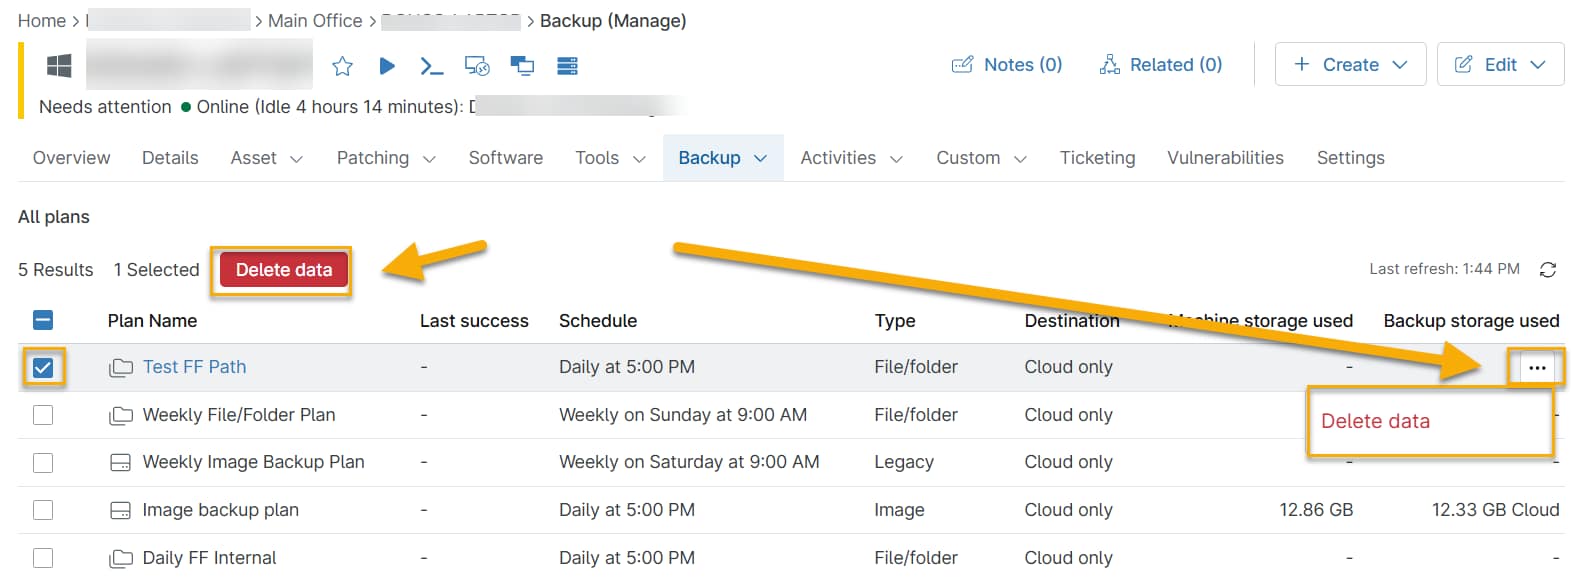Open the terminal command prompt icon

point(431,66)
